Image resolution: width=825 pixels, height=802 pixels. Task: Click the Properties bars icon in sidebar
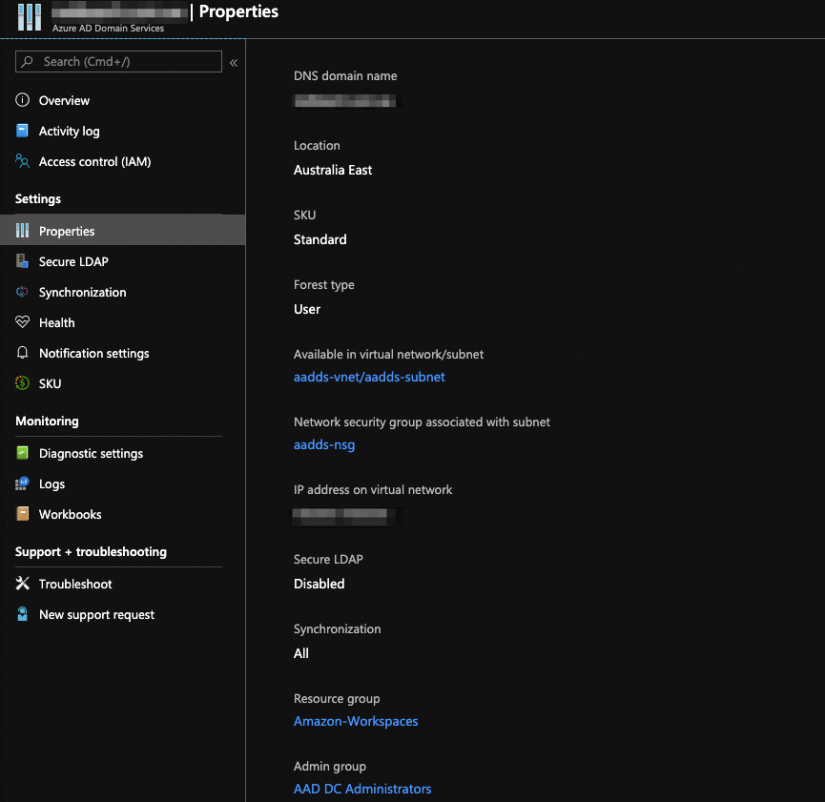[22, 230]
